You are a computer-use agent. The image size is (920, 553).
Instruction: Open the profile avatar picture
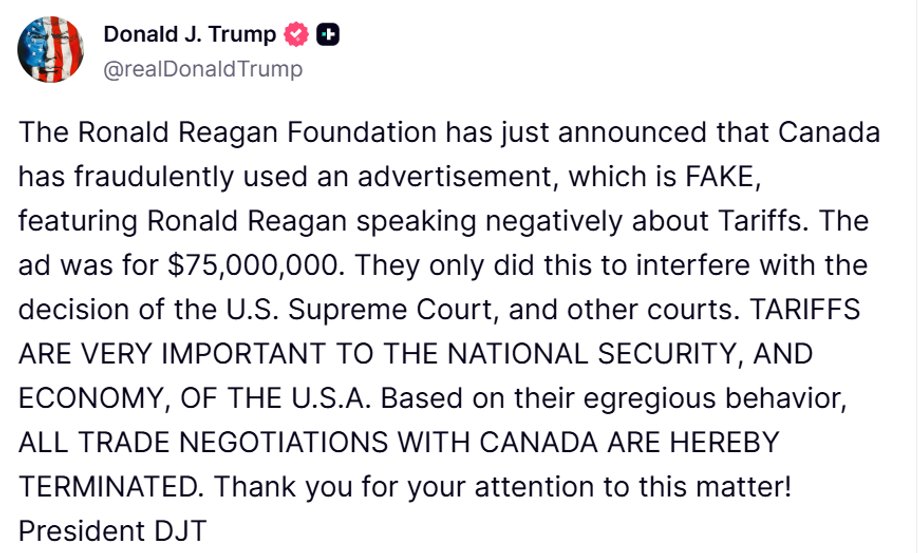click(x=50, y=50)
